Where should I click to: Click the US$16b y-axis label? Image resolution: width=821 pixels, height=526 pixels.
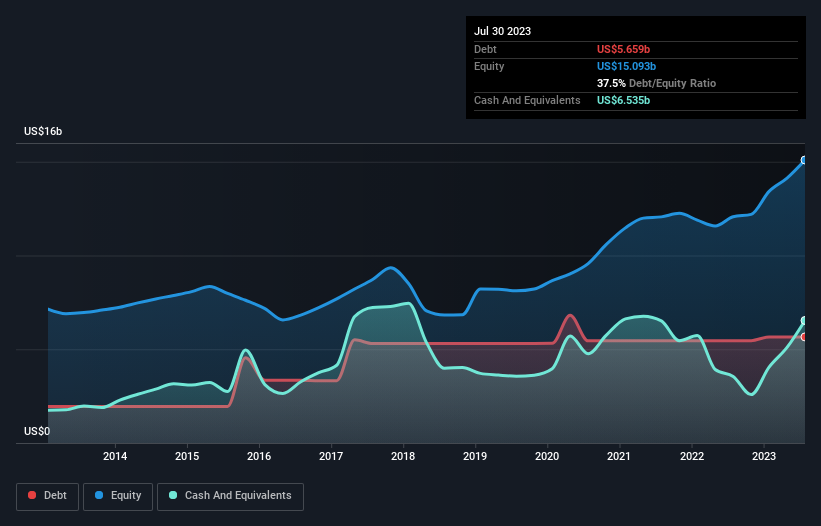43,131
